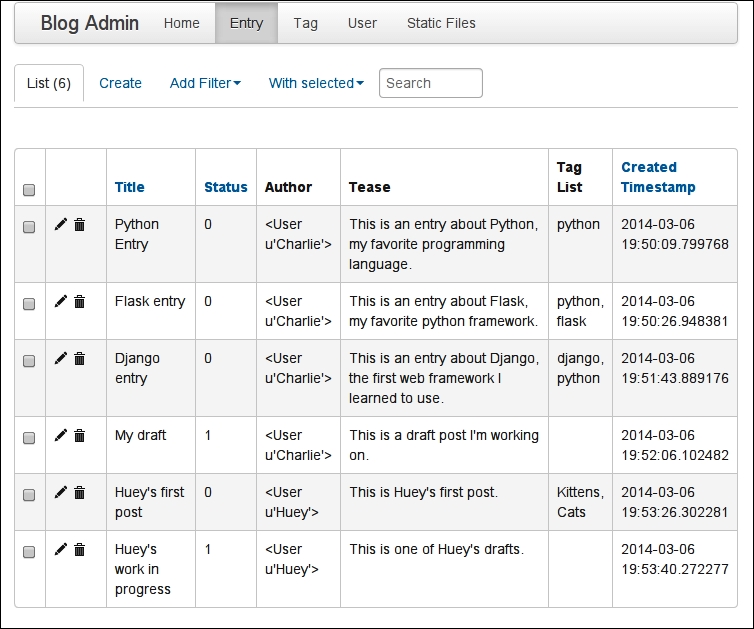
Task: Sort the table by Title
Action: click(x=129, y=187)
